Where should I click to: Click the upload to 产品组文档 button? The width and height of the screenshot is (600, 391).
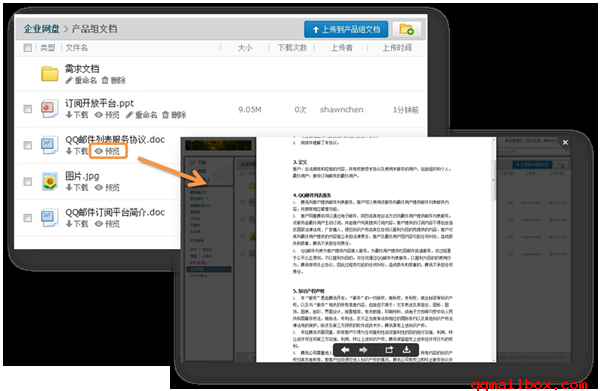click(346, 29)
